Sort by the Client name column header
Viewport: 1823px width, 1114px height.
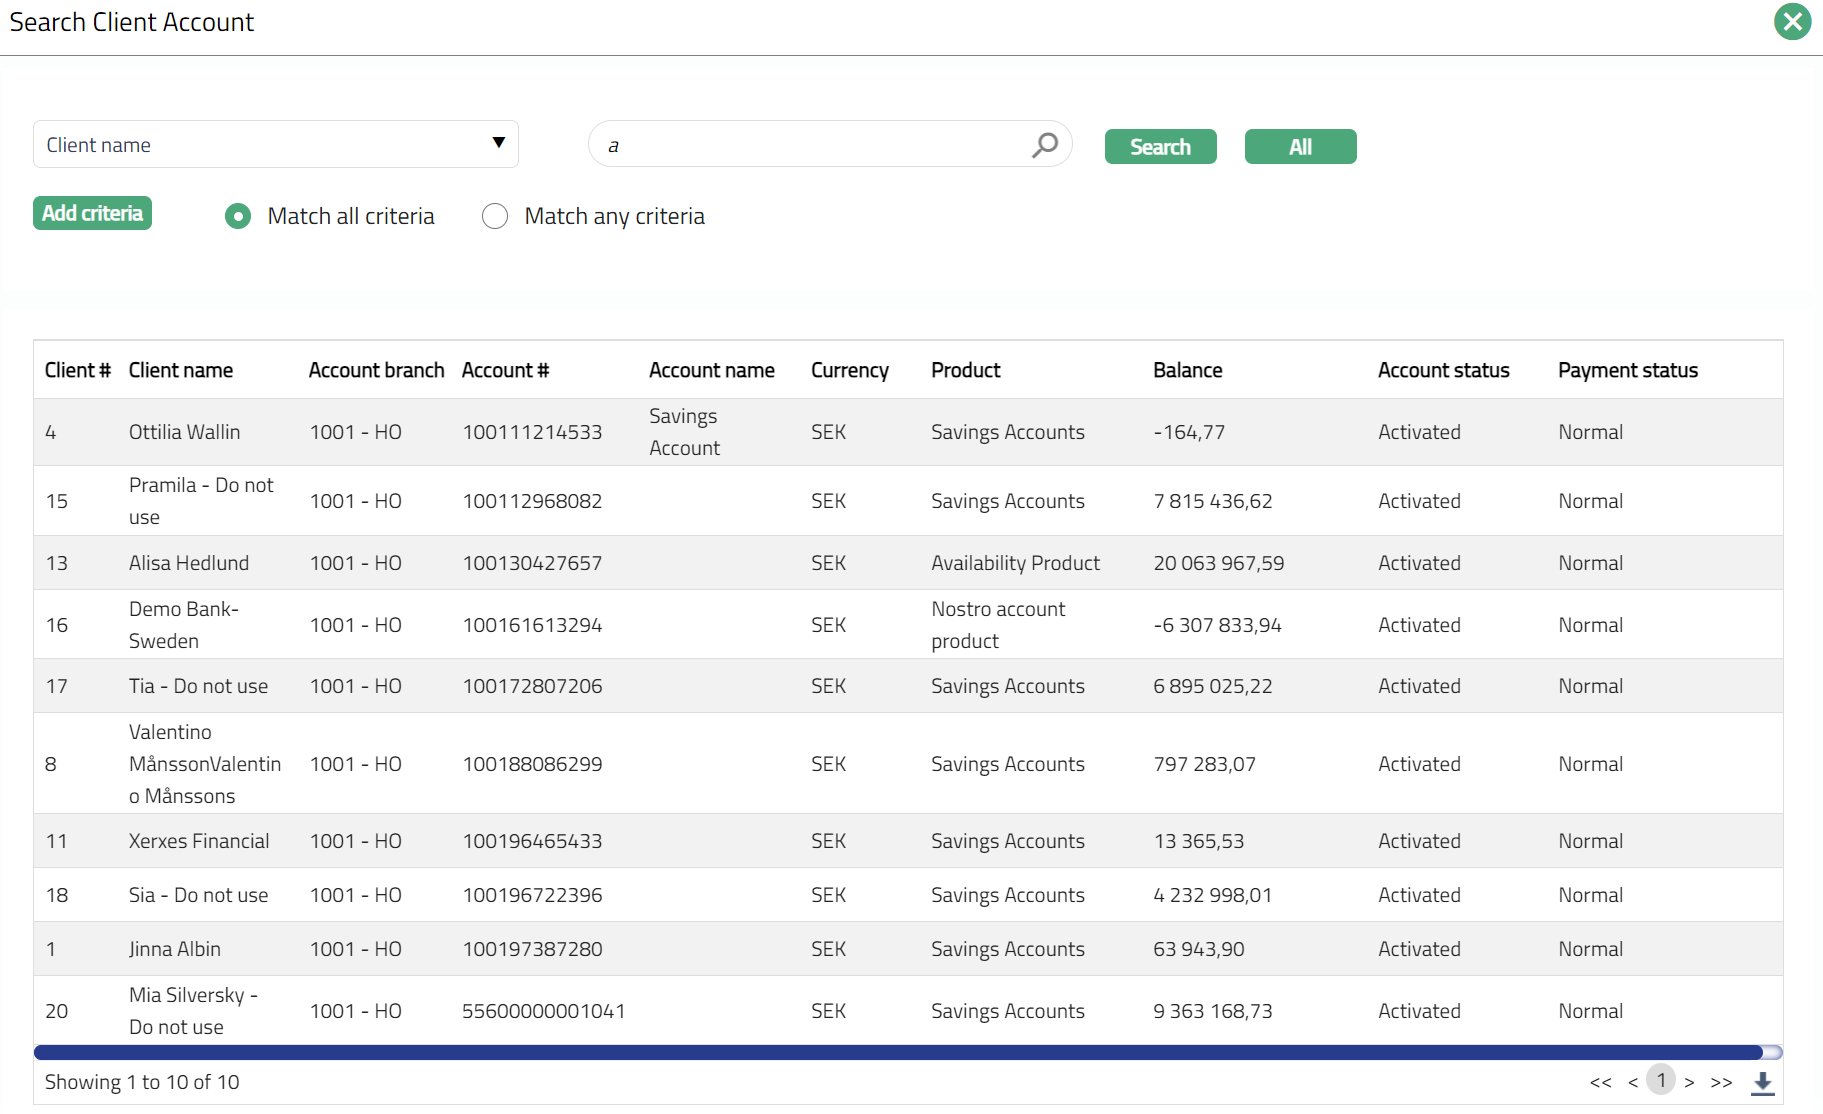(x=180, y=370)
